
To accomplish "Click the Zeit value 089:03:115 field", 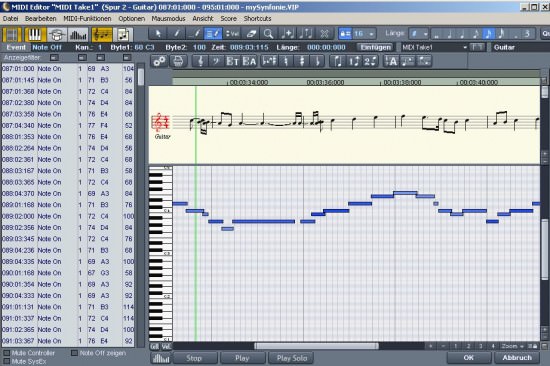I will click(x=249, y=47).
